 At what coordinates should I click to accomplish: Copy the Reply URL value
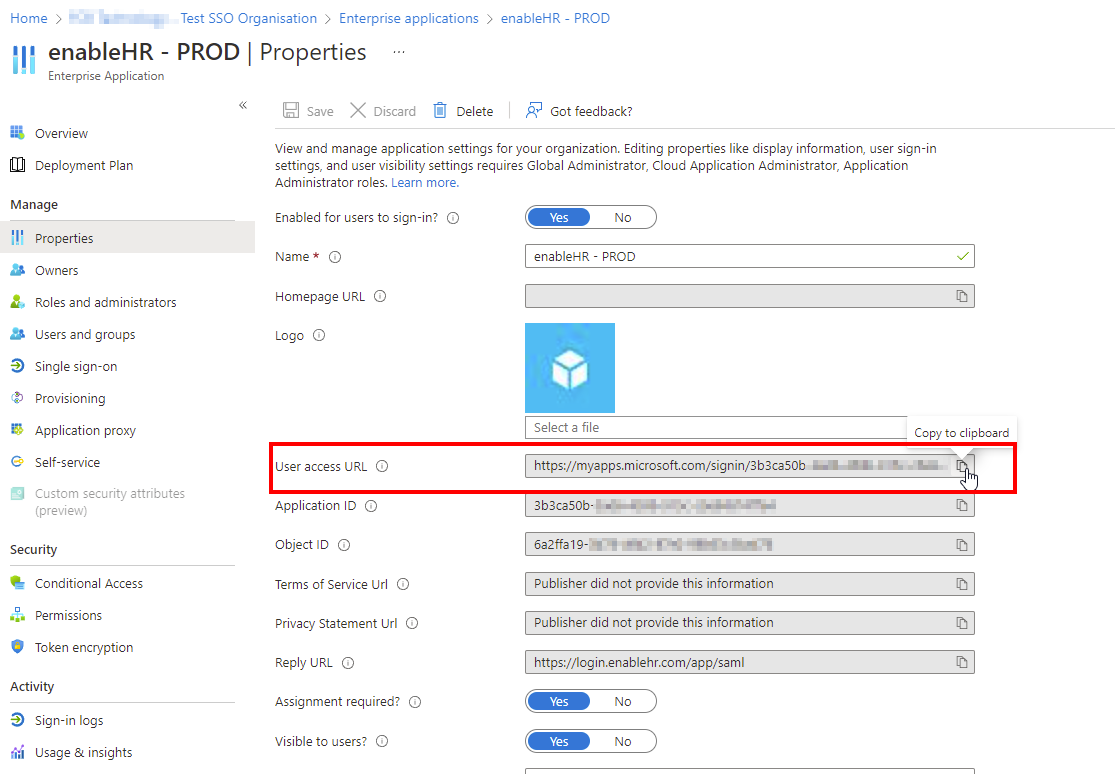pyautogui.click(x=961, y=662)
